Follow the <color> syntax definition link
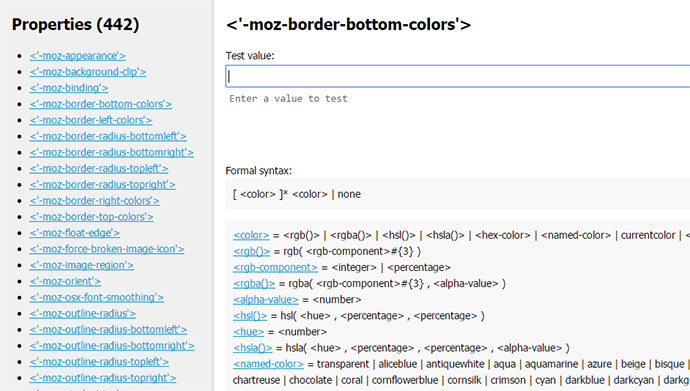This screenshot has height=391, width=690. (251, 235)
